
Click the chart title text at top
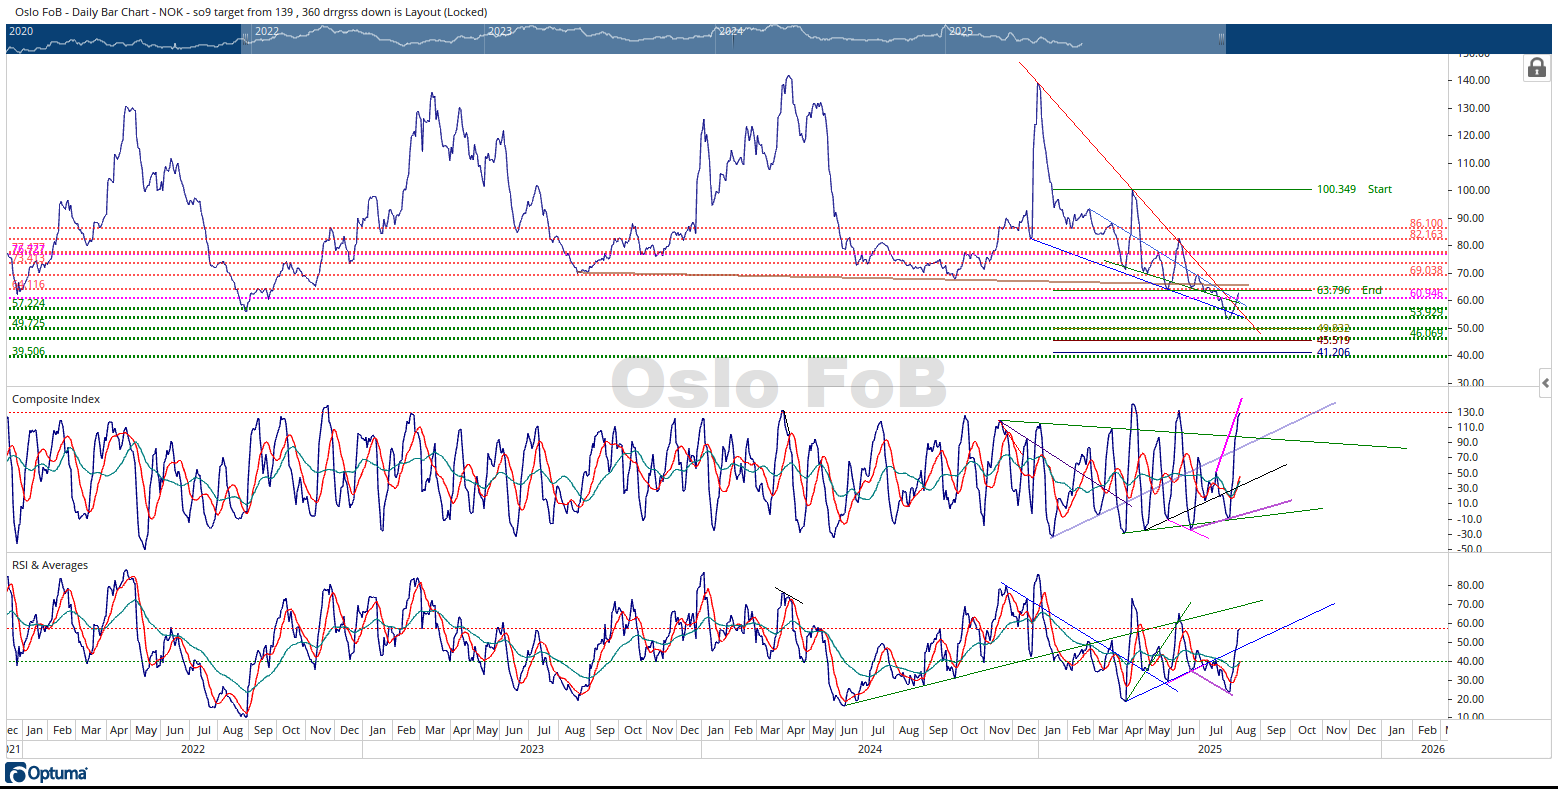251,12
